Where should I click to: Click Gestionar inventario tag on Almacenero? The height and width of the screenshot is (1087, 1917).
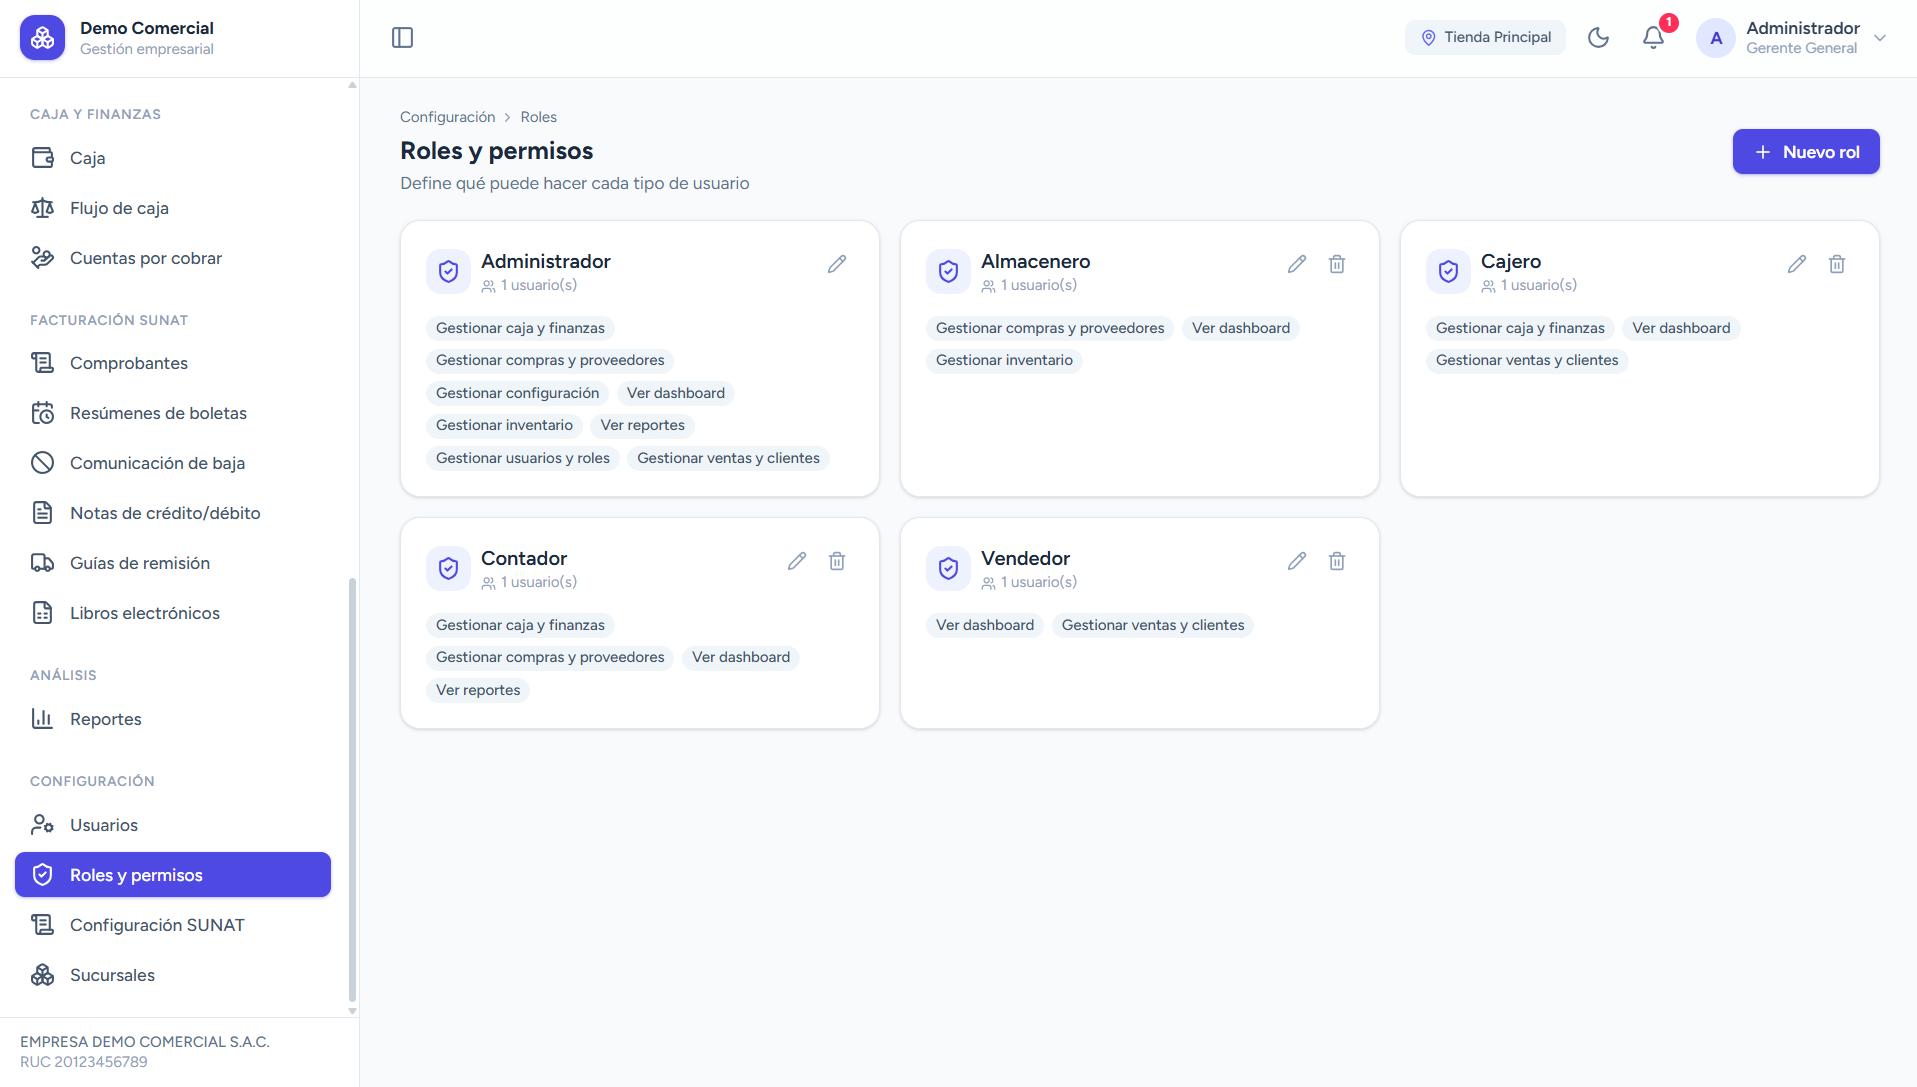(x=1004, y=360)
